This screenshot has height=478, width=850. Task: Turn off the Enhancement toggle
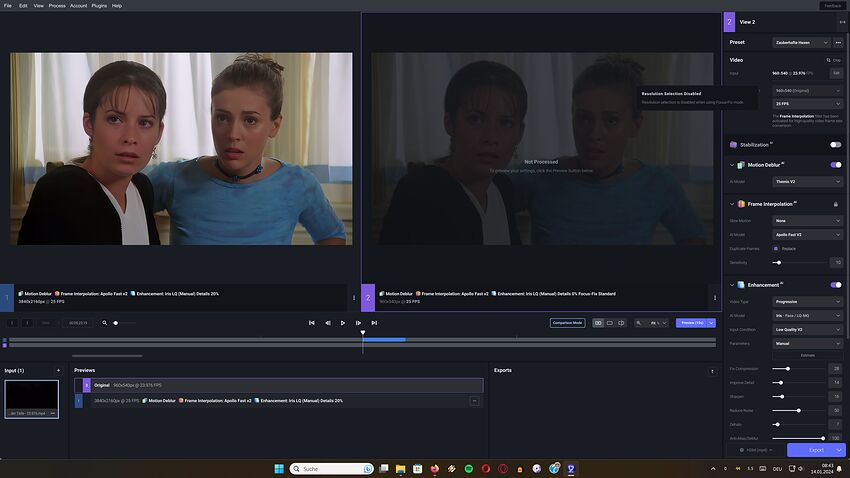(836, 285)
